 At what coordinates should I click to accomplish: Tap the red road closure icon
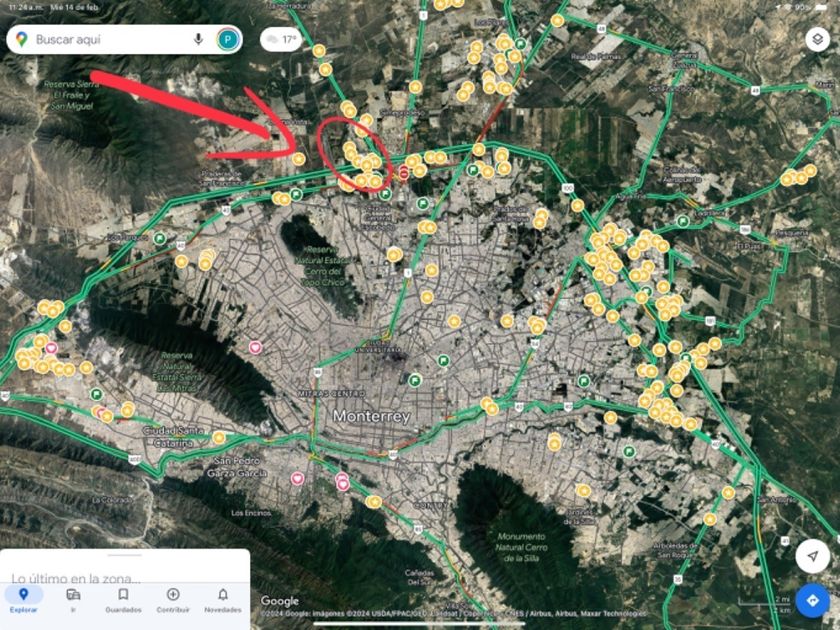(404, 173)
